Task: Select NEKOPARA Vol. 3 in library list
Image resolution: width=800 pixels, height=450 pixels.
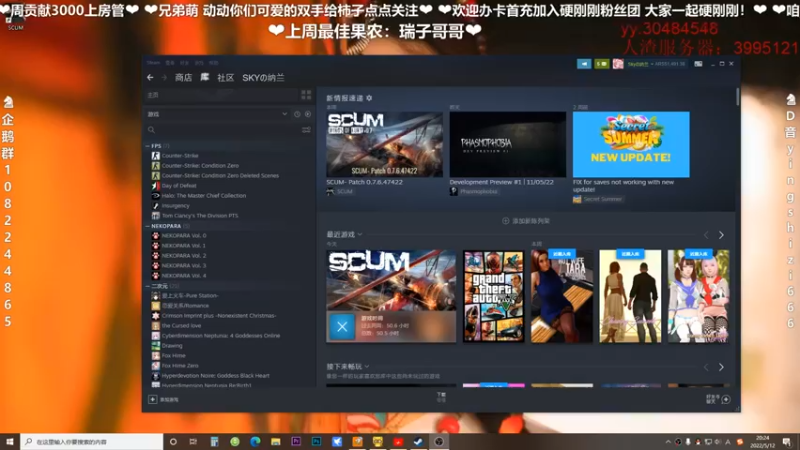Action: click(x=184, y=266)
